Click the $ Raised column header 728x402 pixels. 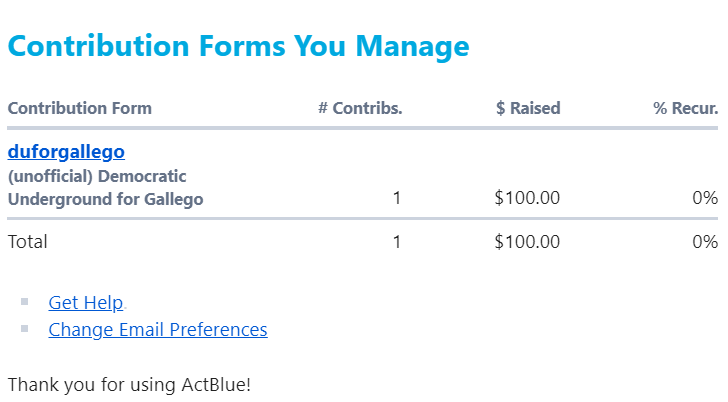pos(528,108)
